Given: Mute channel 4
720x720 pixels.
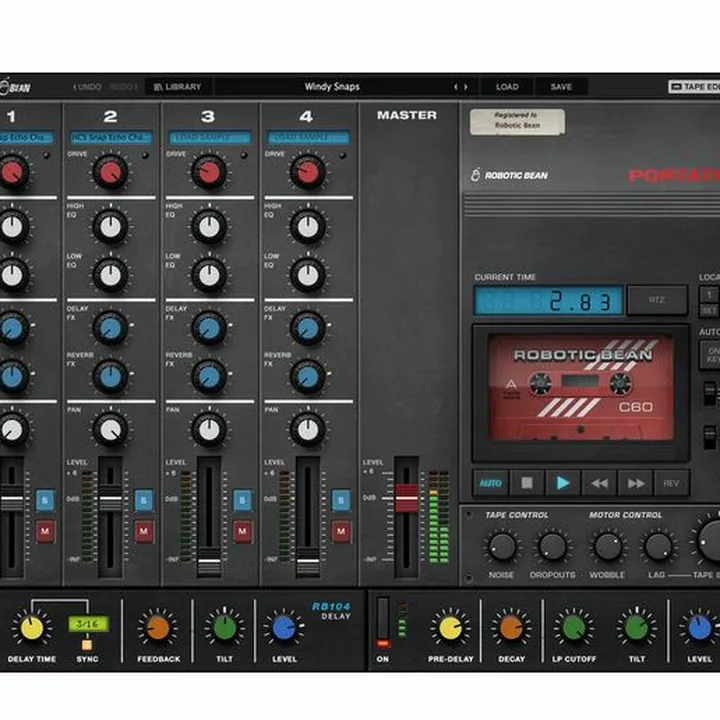Looking at the screenshot, I should click(341, 531).
